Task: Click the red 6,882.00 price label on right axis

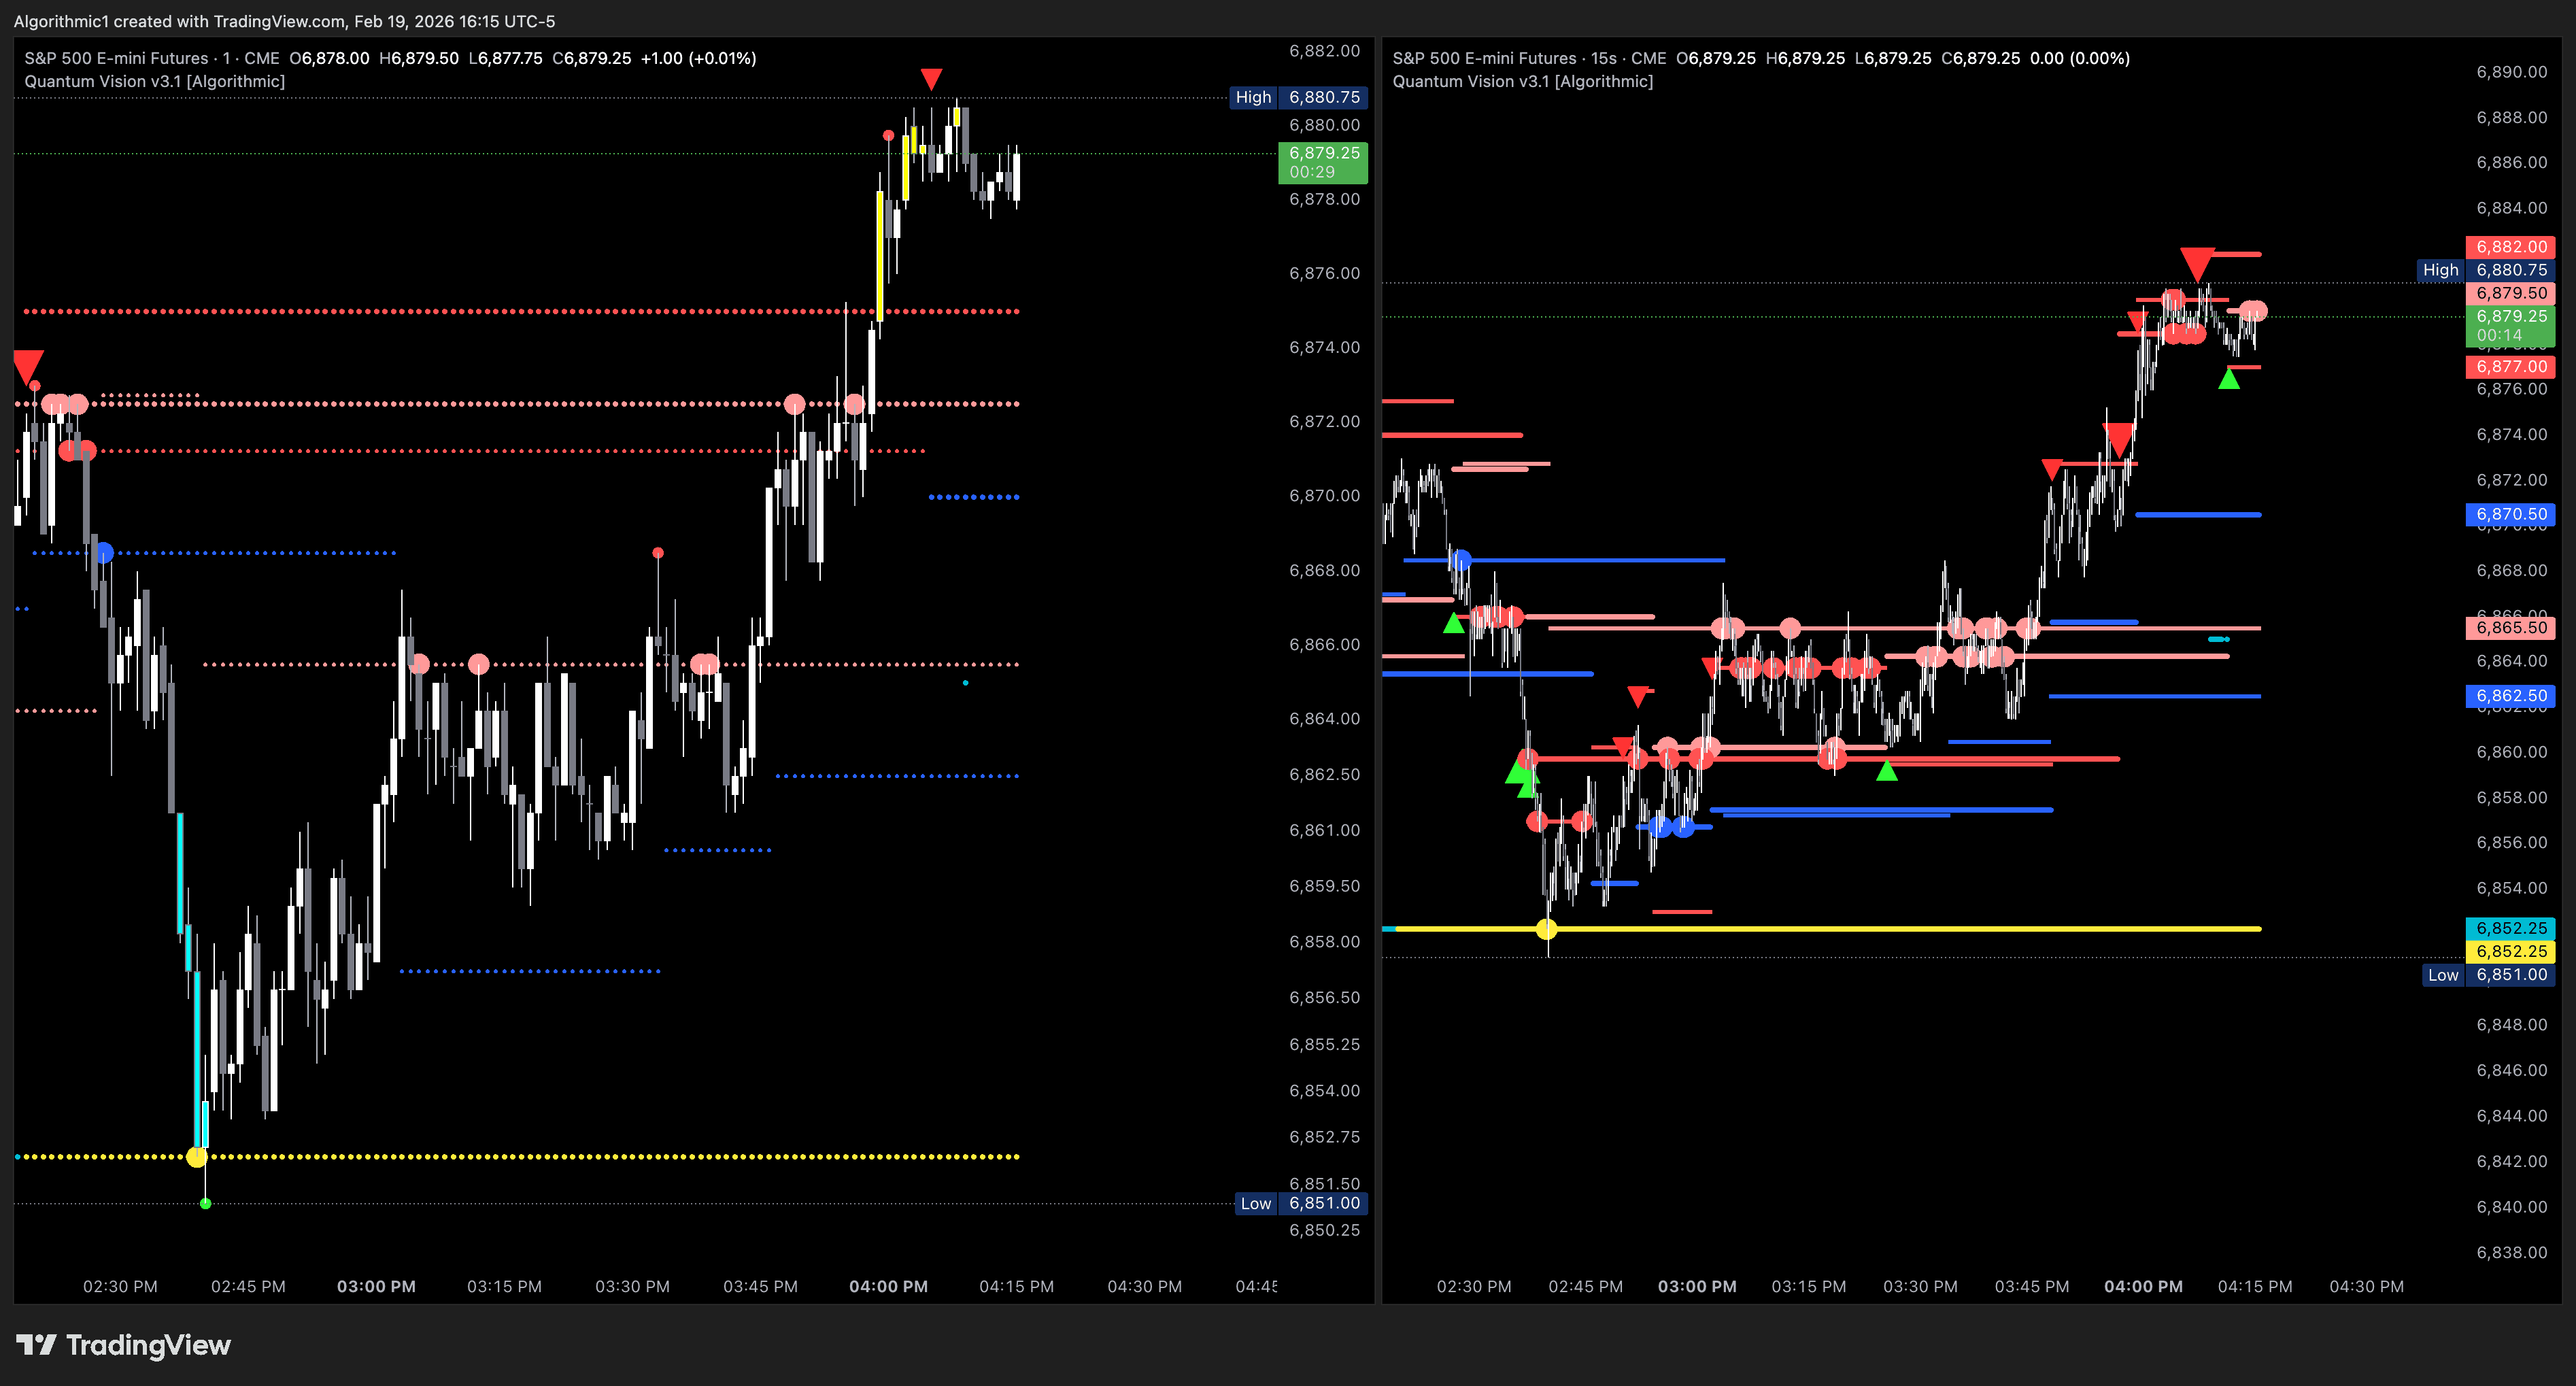Action: (x=2510, y=246)
